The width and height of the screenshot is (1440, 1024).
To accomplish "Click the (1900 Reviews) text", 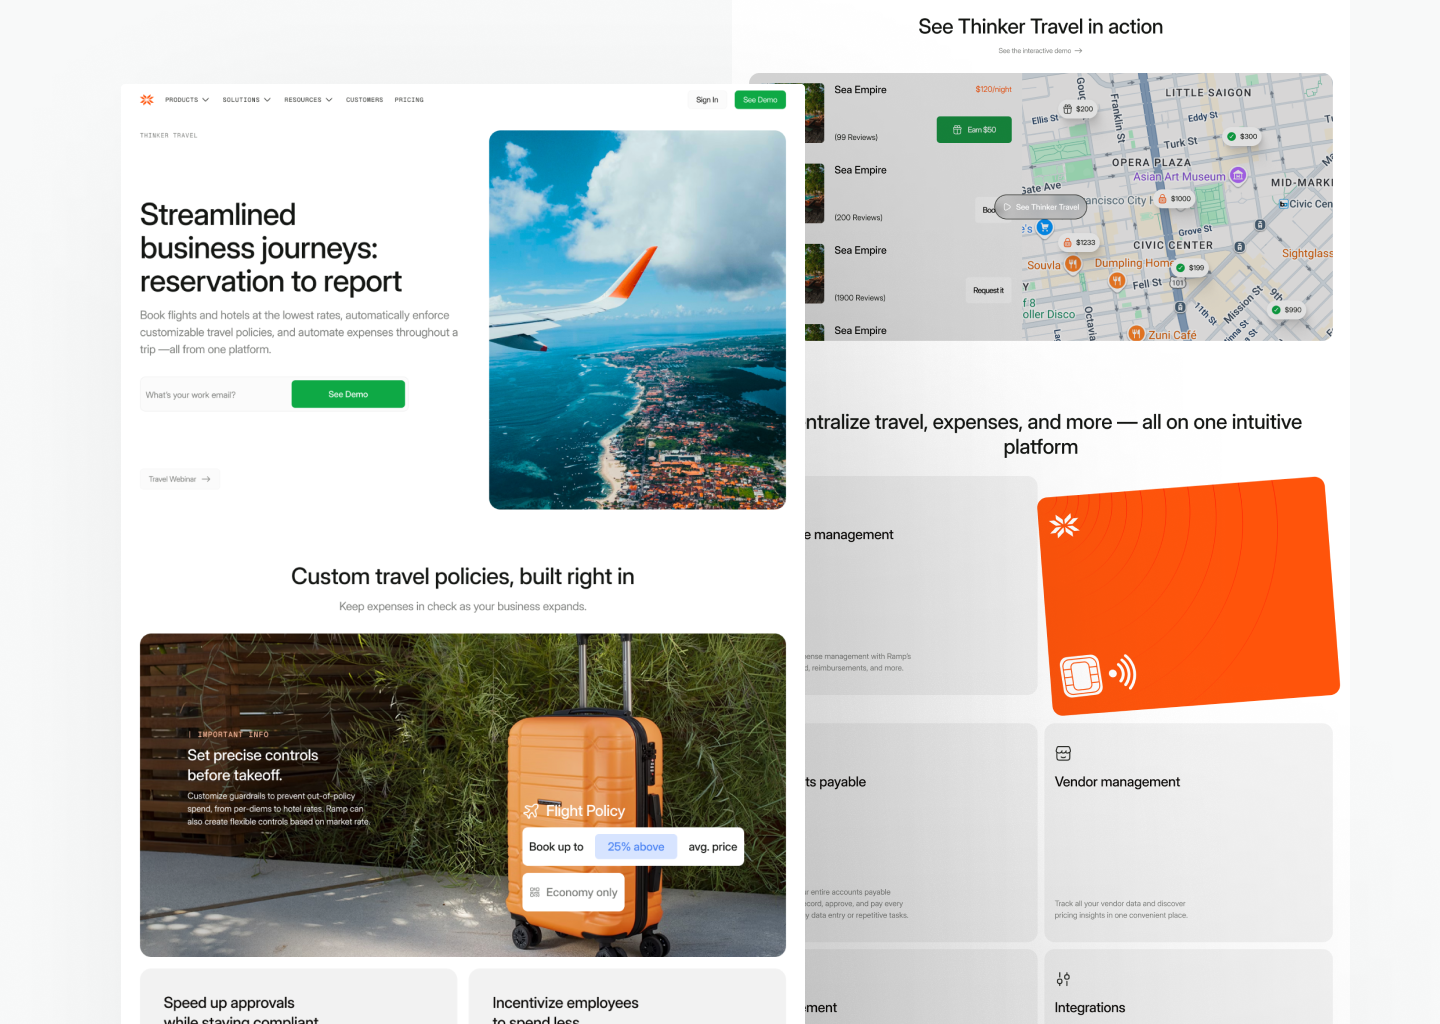I will (860, 298).
